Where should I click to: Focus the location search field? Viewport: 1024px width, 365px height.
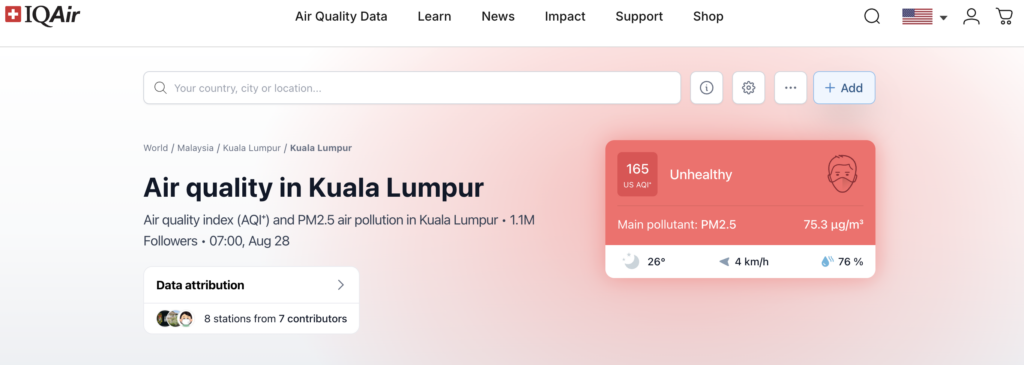coord(412,87)
